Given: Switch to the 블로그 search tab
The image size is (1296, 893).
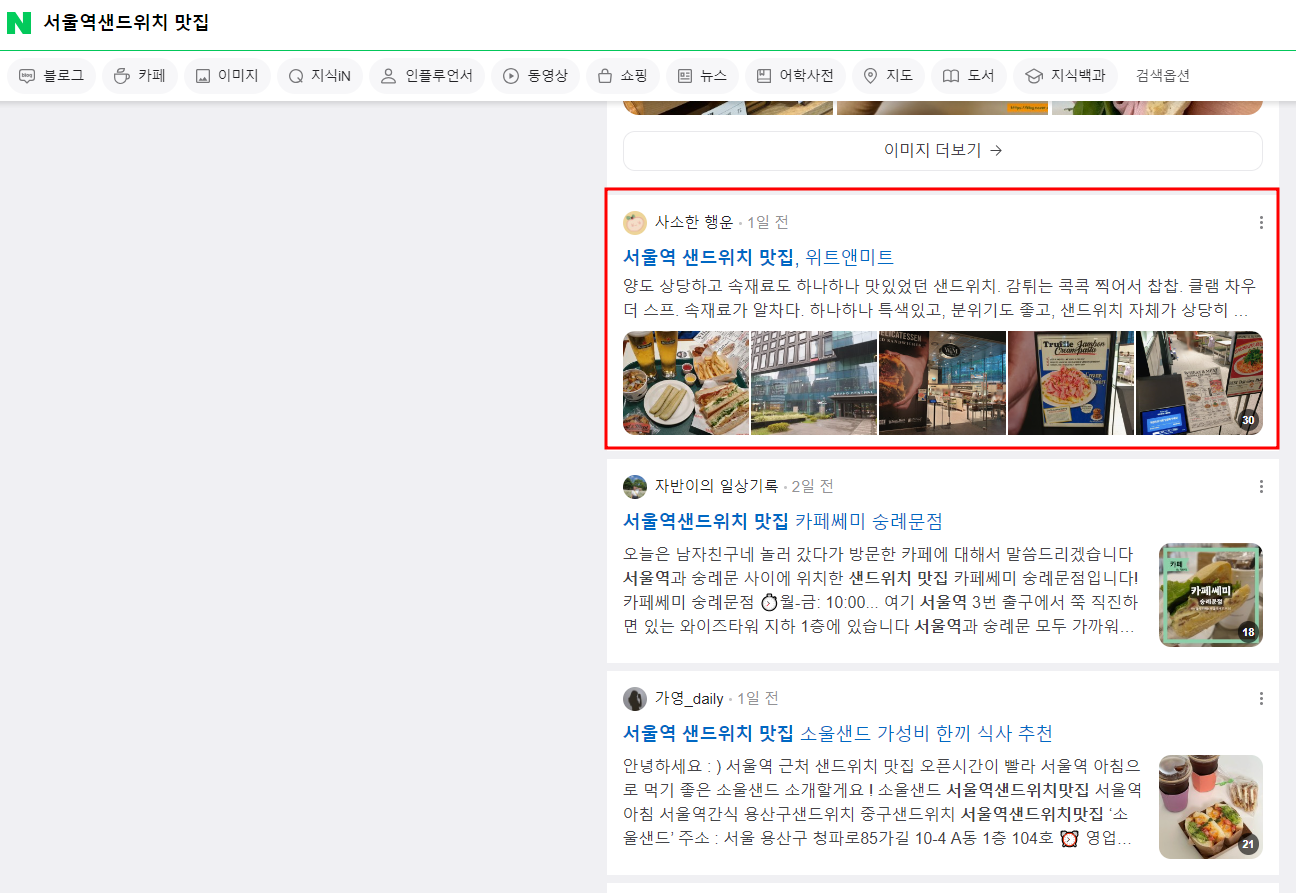Looking at the screenshot, I should (52, 76).
